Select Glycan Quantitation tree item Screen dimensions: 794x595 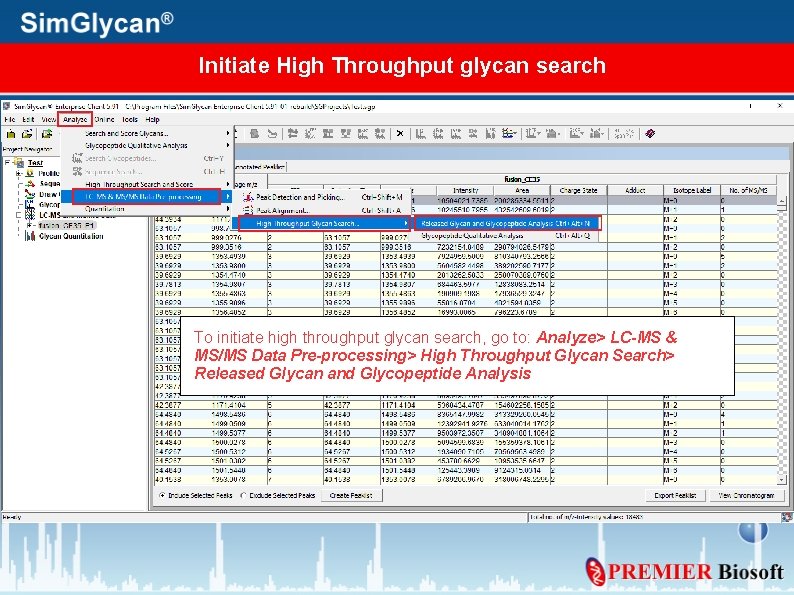click(71, 236)
